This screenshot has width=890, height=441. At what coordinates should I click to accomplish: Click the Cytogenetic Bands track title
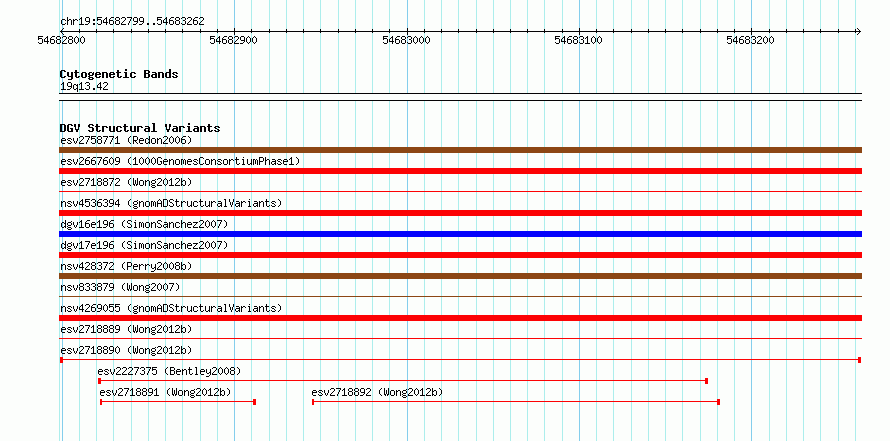pos(119,74)
